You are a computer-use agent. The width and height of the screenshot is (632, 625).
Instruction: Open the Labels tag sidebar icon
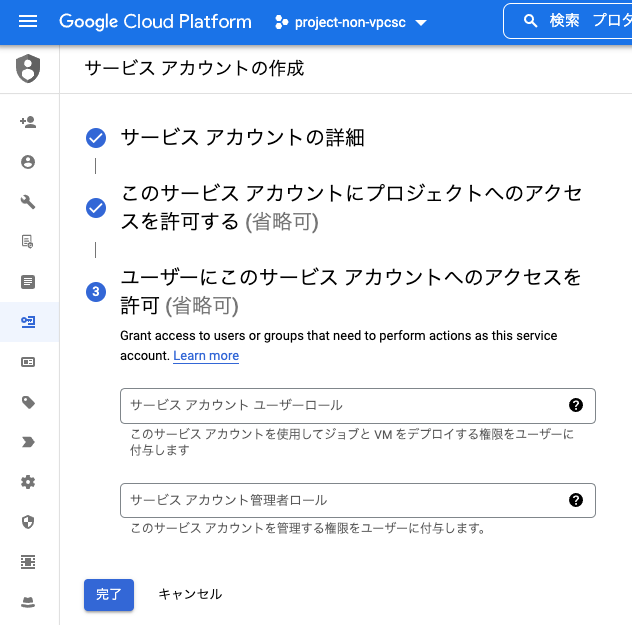coord(28,402)
